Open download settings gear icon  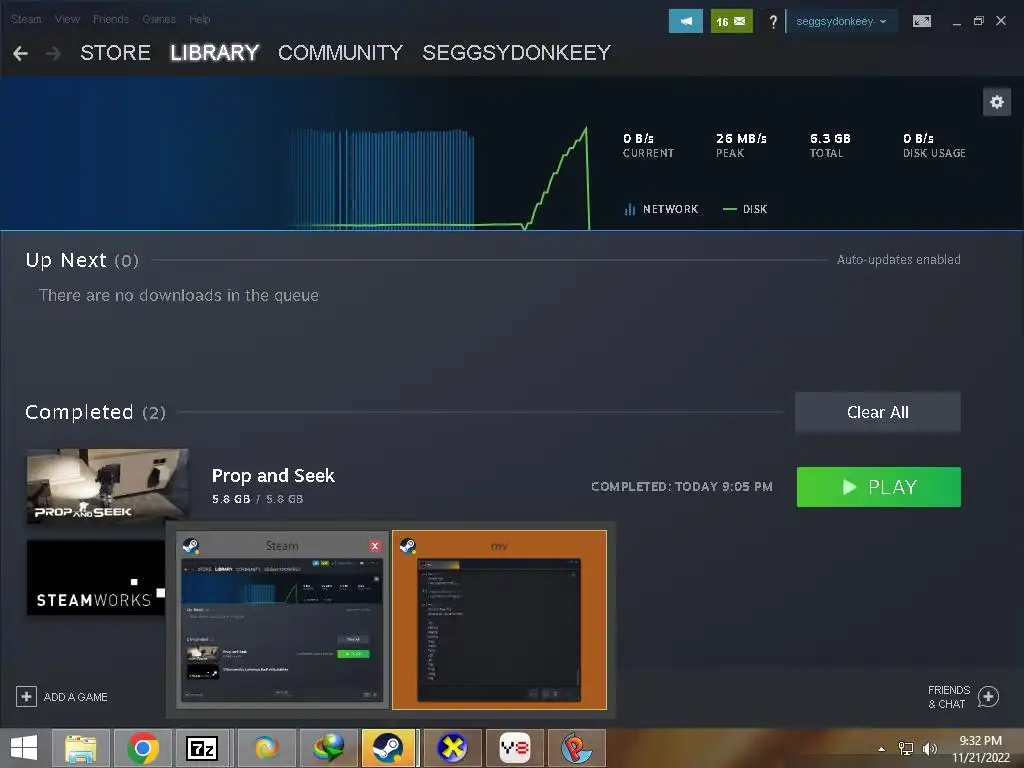pyautogui.click(x=997, y=102)
